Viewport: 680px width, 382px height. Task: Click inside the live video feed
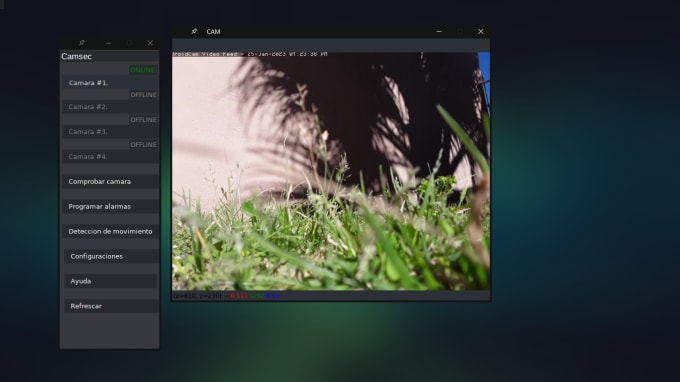pos(331,171)
